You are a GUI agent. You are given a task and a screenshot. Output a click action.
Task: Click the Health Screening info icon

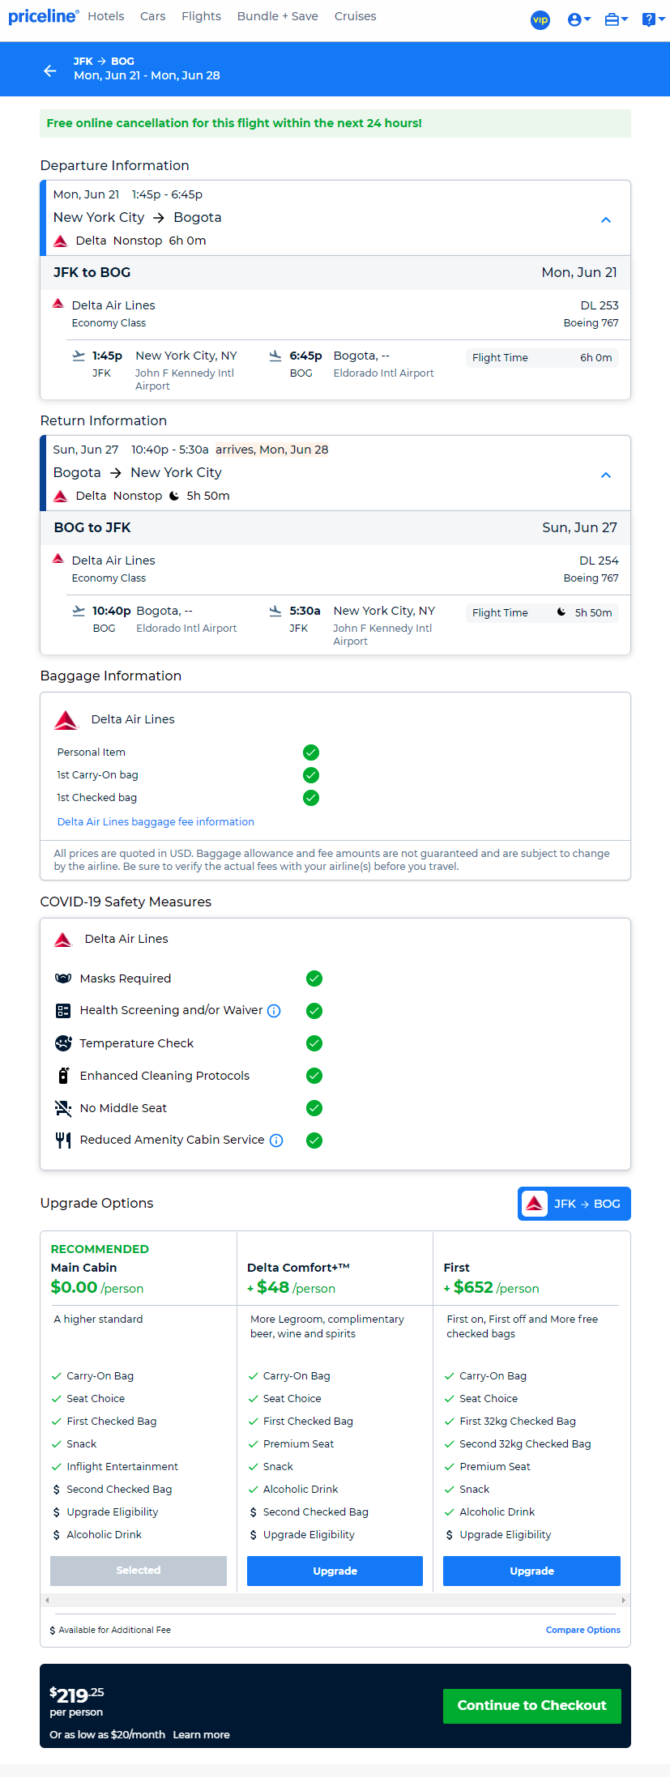point(274,1011)
